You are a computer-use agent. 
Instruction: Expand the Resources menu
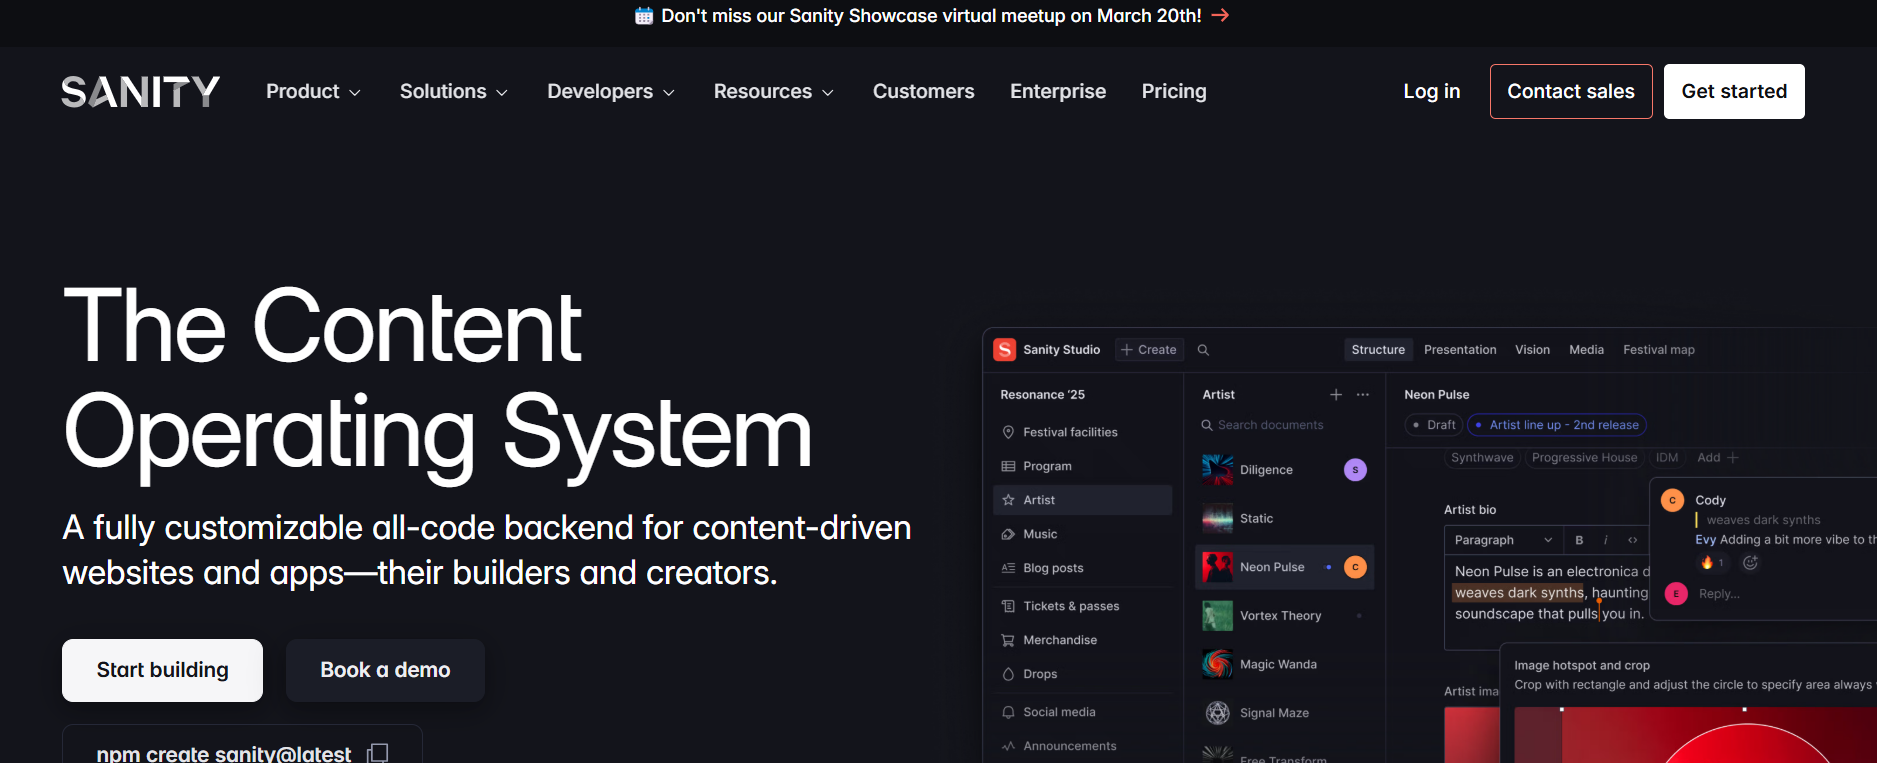[x=774, y=92]
